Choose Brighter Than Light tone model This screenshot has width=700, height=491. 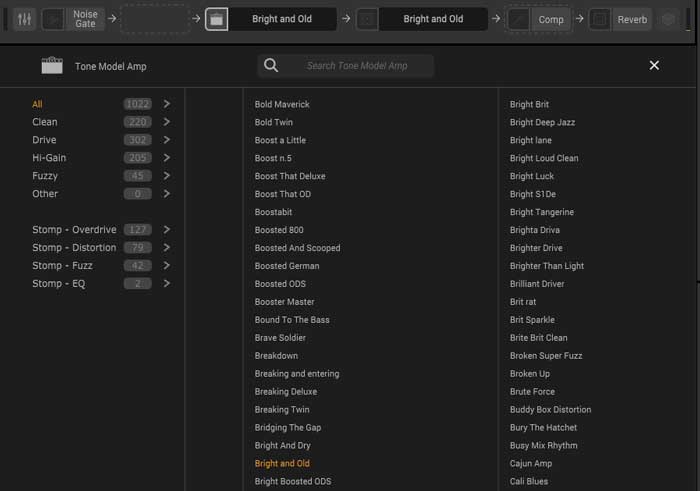[547, 266]
